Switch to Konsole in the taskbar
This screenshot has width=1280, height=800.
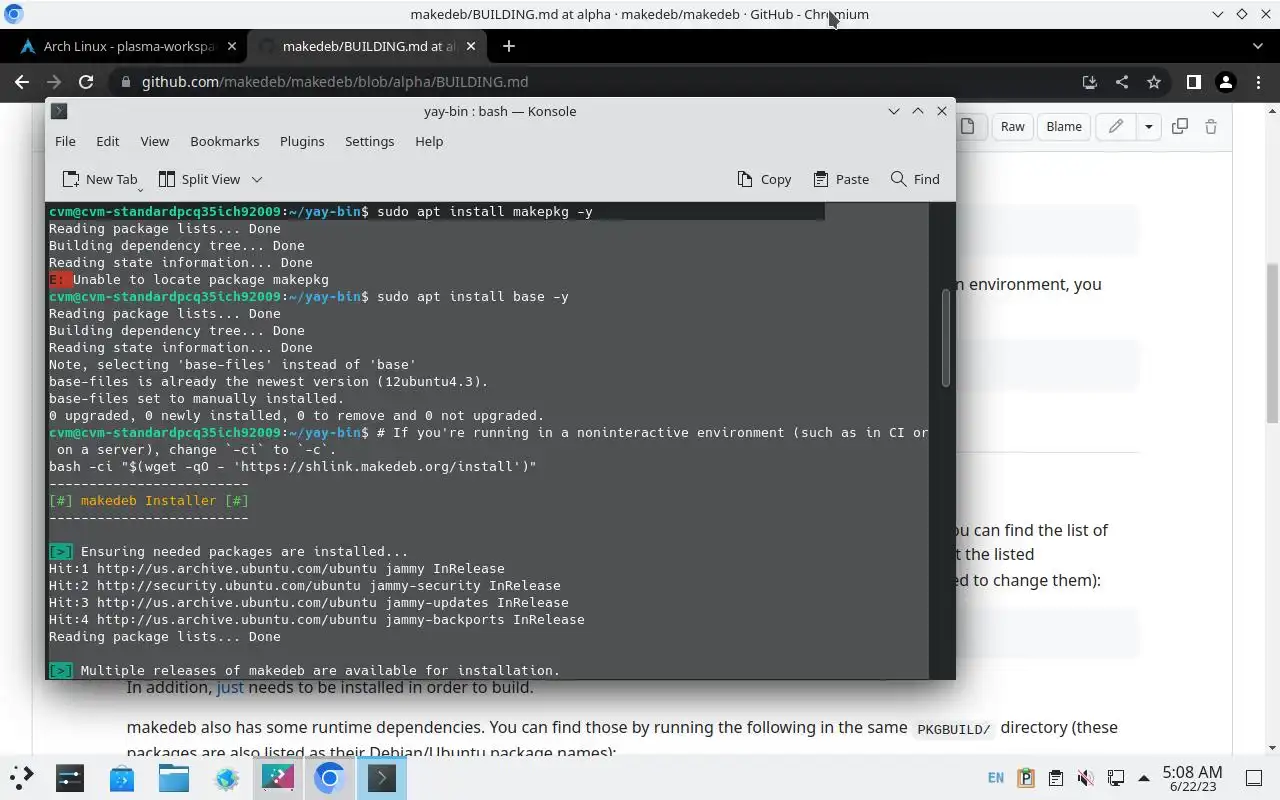coord(381,777)
